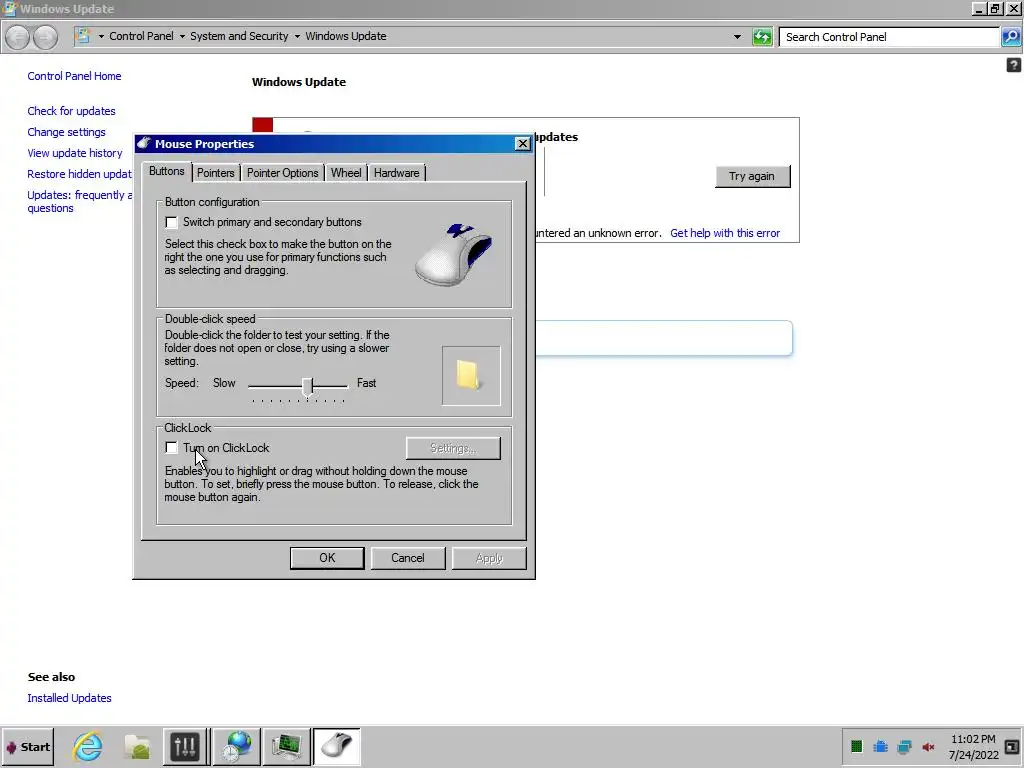Click the green refresh icon in the address bar

point(762,37)
